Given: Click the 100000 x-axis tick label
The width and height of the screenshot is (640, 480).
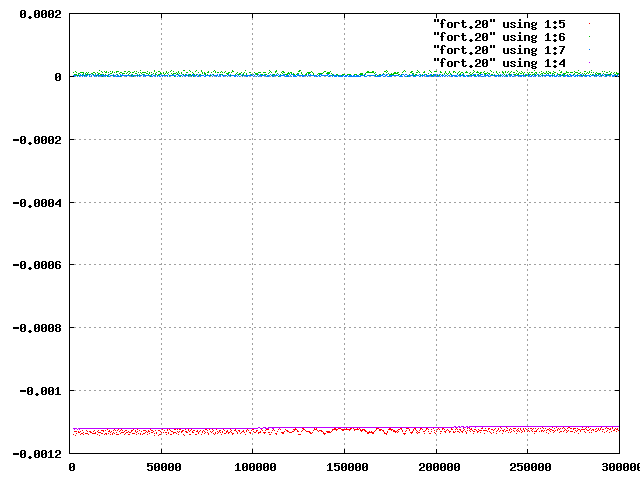Looking at the screenshot, I should pos(255,467).
